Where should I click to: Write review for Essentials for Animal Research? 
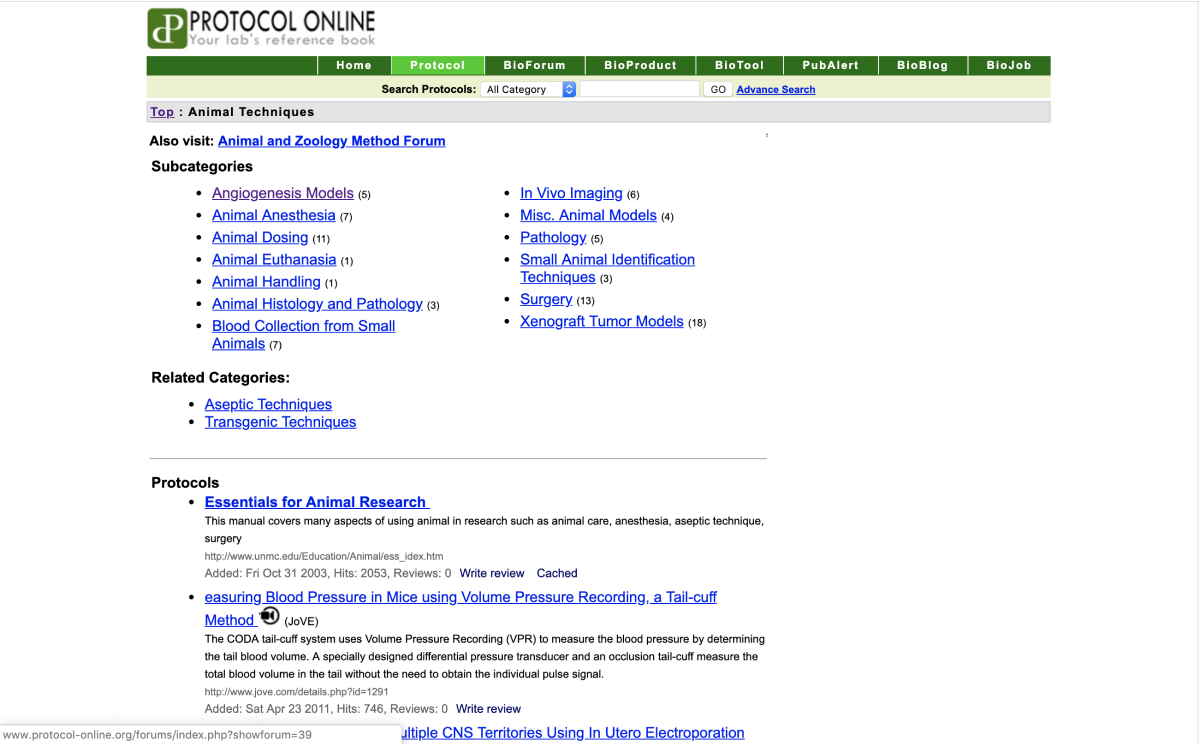(x=492, y=573)
